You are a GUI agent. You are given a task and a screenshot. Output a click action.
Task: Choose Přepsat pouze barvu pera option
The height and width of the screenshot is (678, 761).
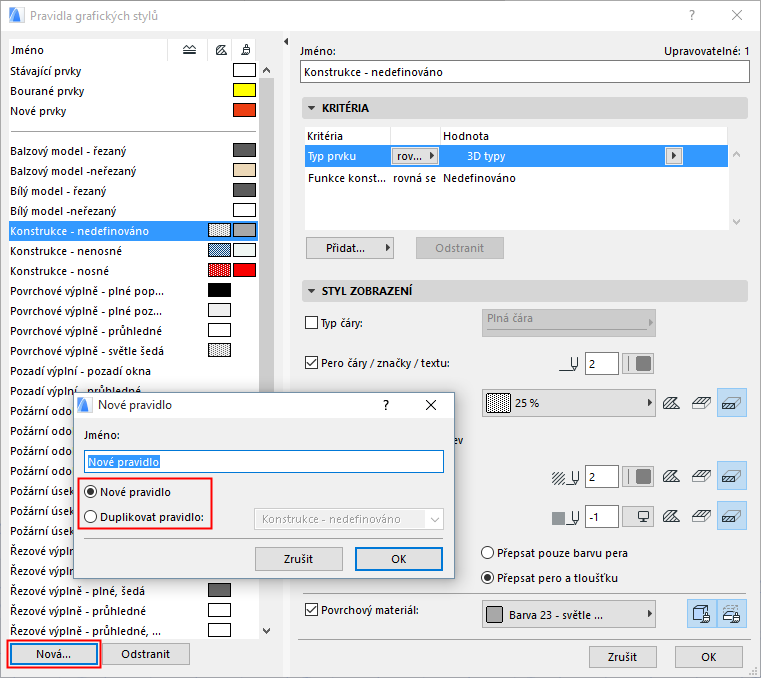[487, 553]
